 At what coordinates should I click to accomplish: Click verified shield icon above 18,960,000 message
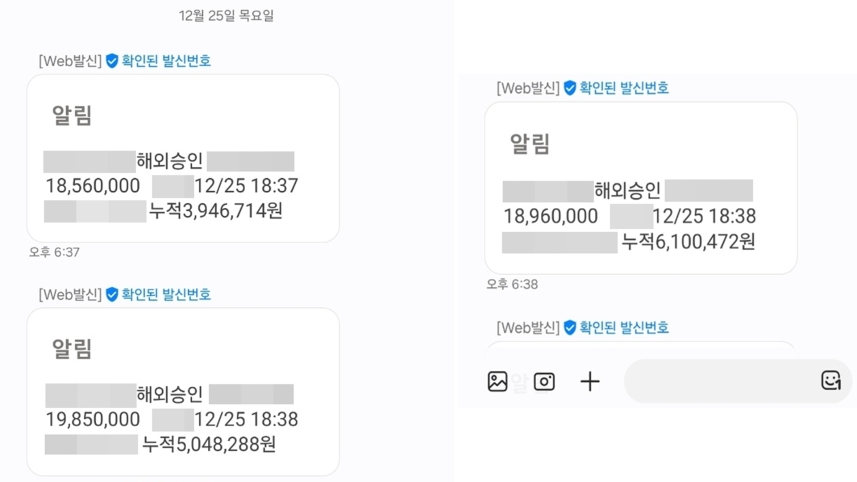point(570,88)
